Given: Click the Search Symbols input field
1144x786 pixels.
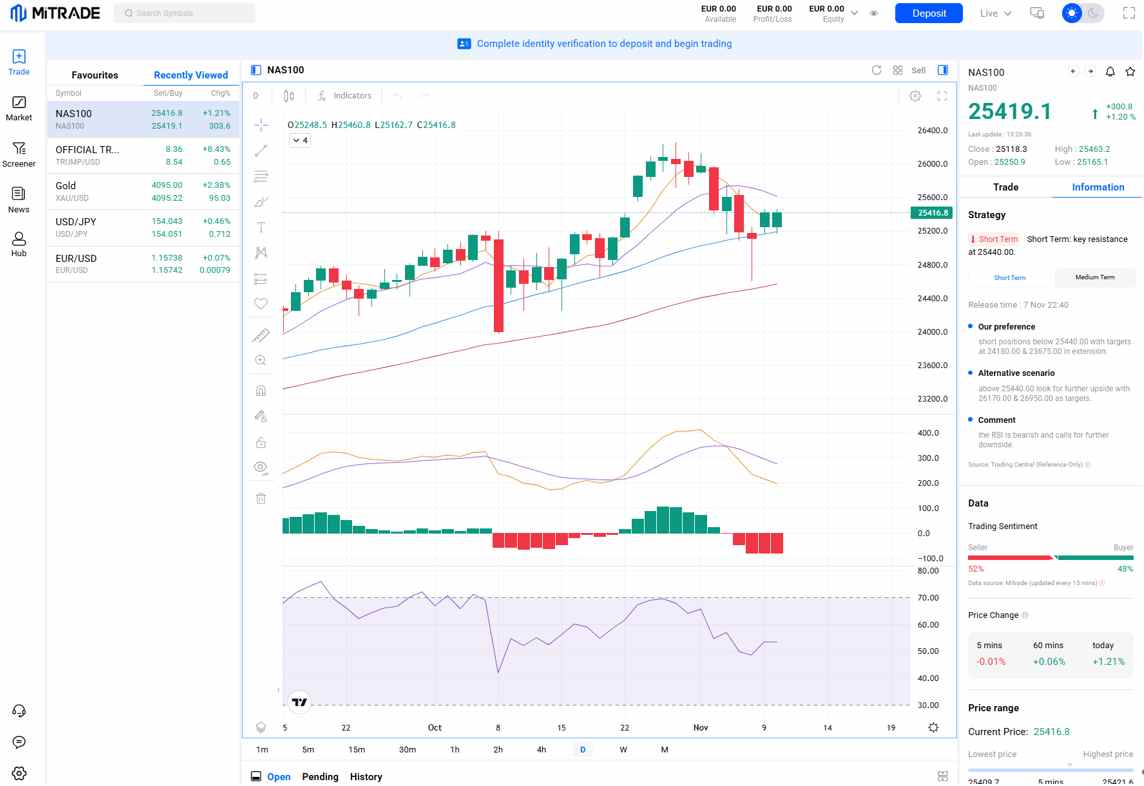Looking at the screenshot, I should coord(185,13).
